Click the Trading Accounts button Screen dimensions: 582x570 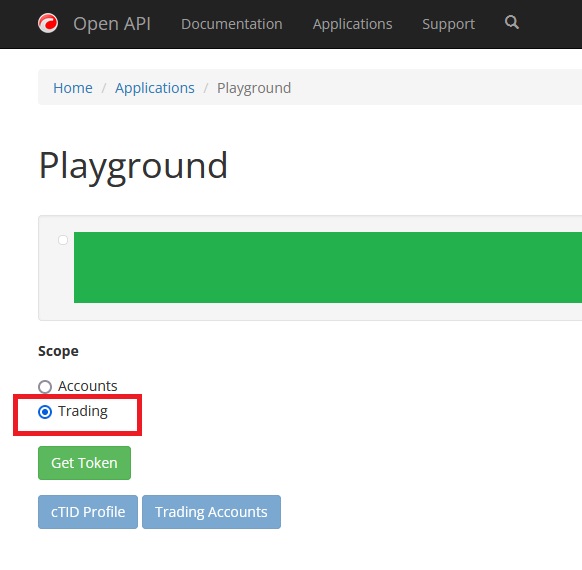point(211,512)
